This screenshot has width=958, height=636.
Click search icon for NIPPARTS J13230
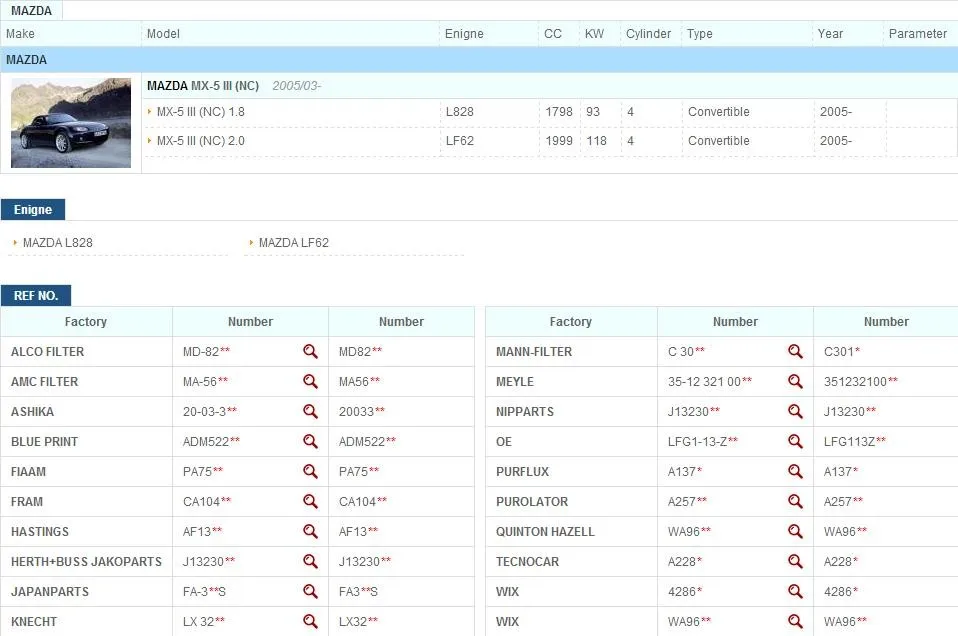point(795,411)
